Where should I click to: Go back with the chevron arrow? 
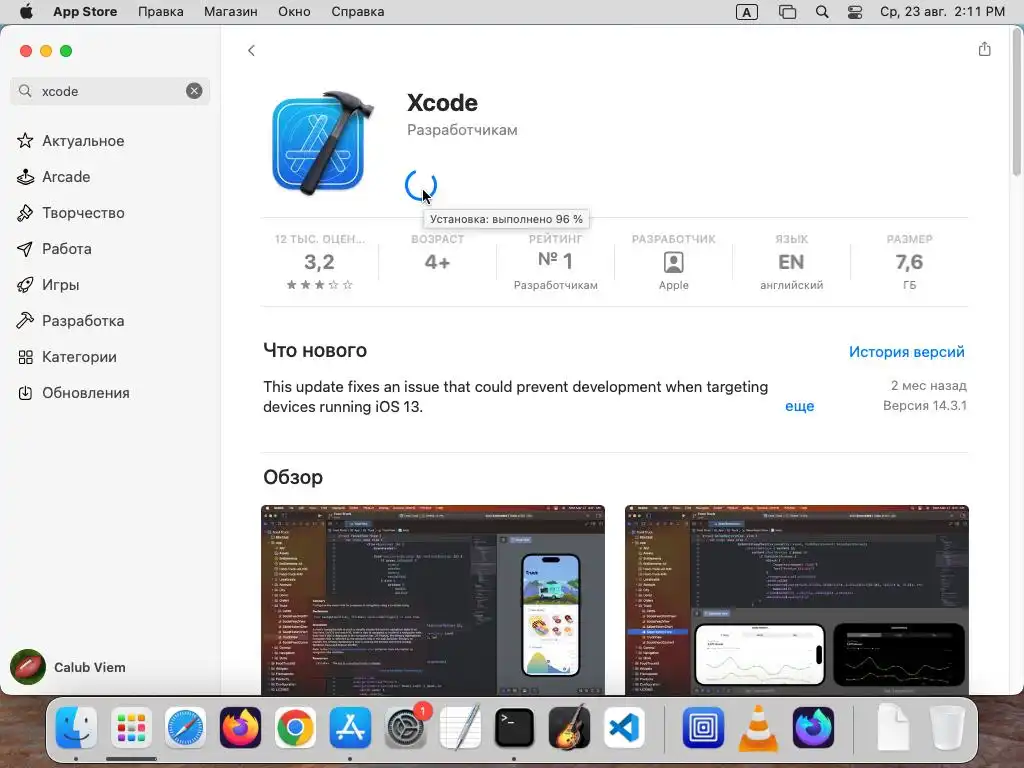click(x=251, y=50)
